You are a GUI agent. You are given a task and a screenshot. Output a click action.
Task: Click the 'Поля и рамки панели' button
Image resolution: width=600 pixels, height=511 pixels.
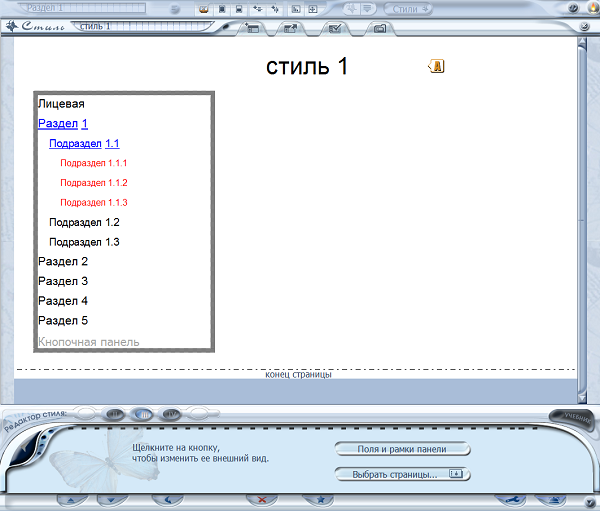[x=402, y=449]
